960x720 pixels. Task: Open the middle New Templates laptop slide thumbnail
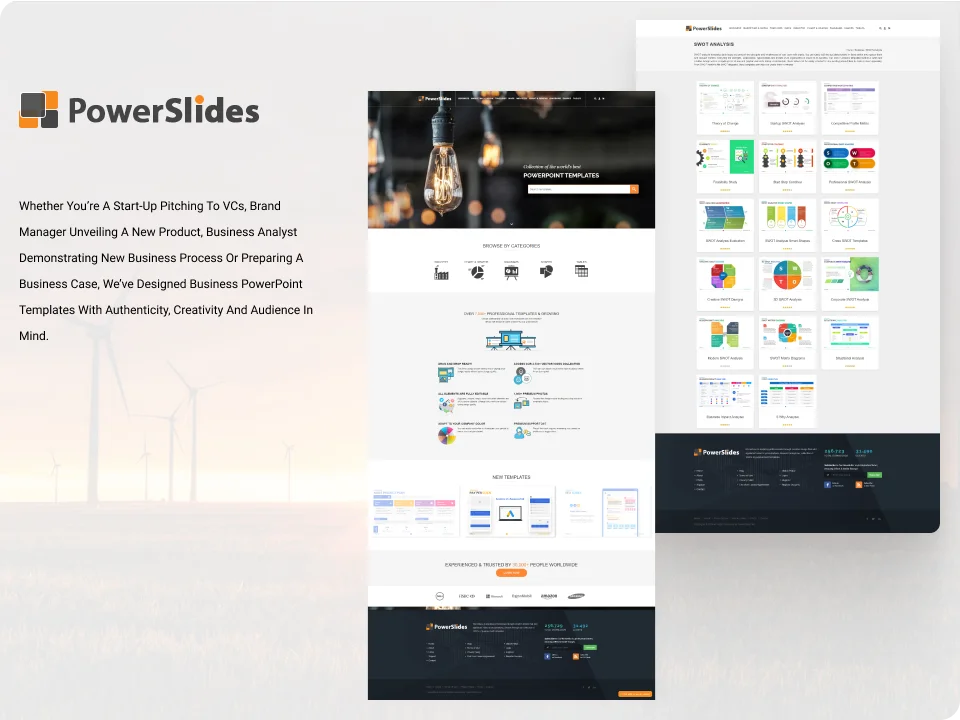click(x=509, y=512)
